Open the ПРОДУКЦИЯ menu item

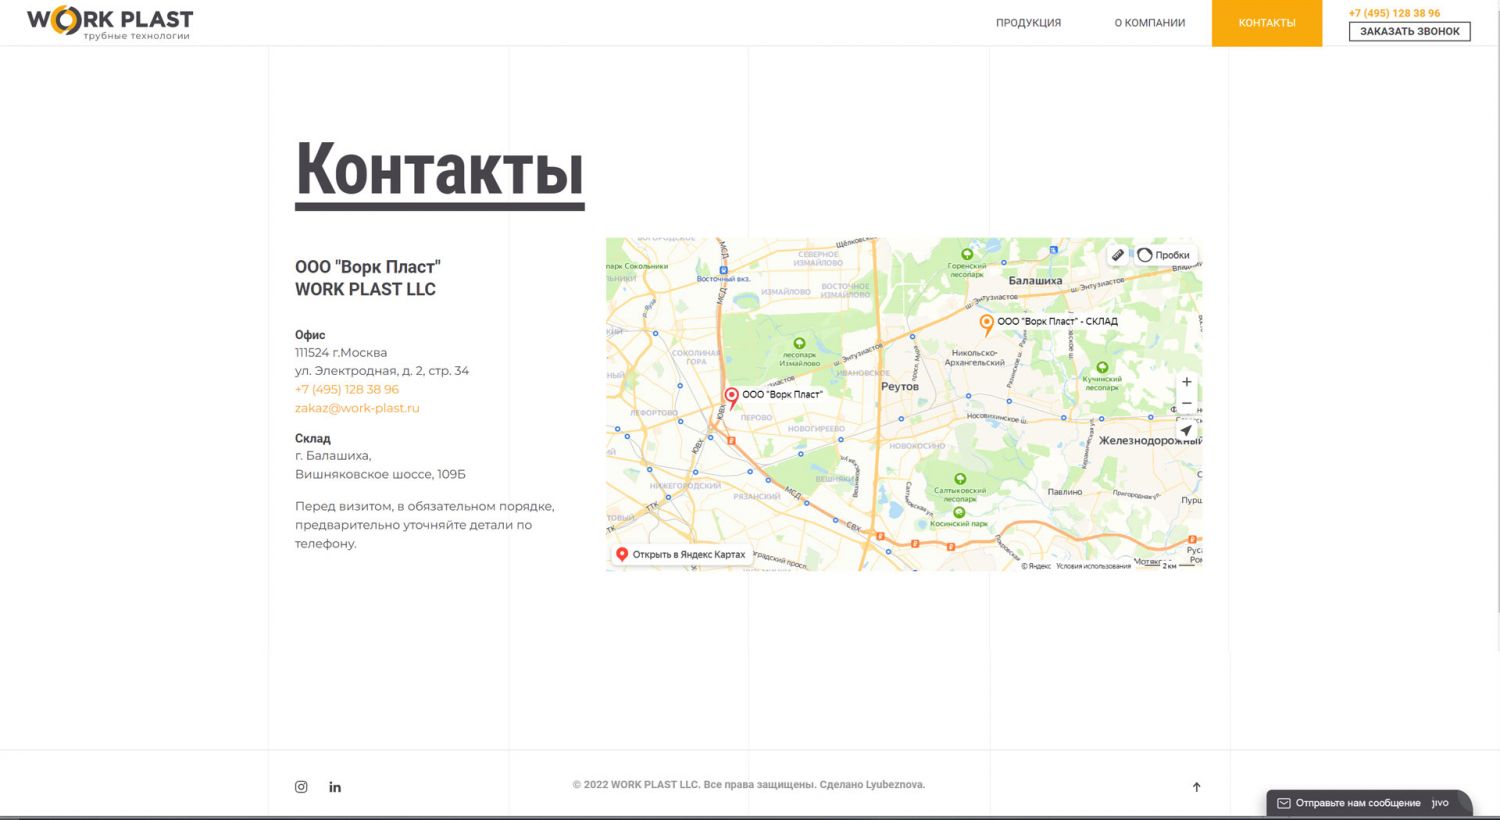pyautogui.click(x=1028, y=23)
